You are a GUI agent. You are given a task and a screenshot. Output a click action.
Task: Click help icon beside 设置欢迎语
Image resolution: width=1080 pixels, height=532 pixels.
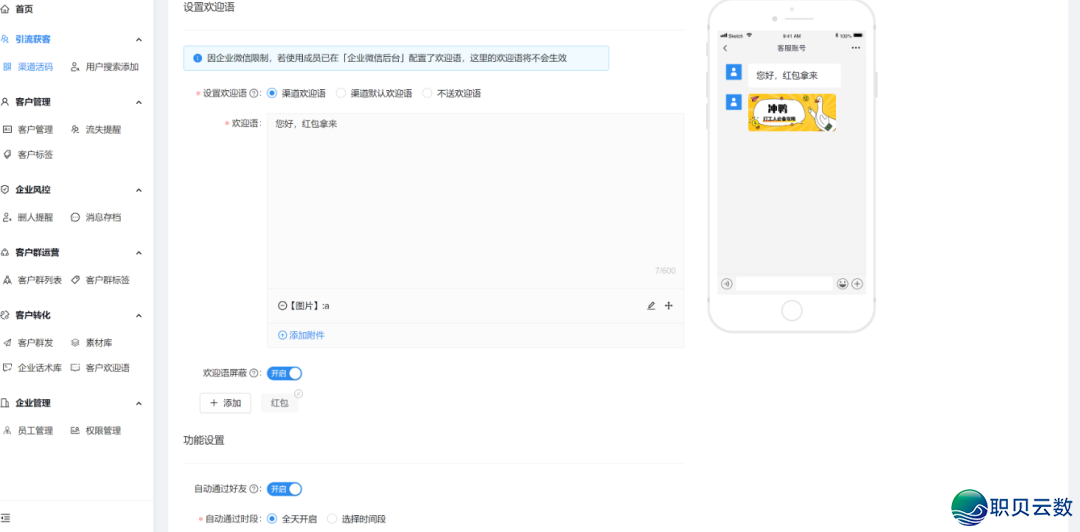pos(253,93)
